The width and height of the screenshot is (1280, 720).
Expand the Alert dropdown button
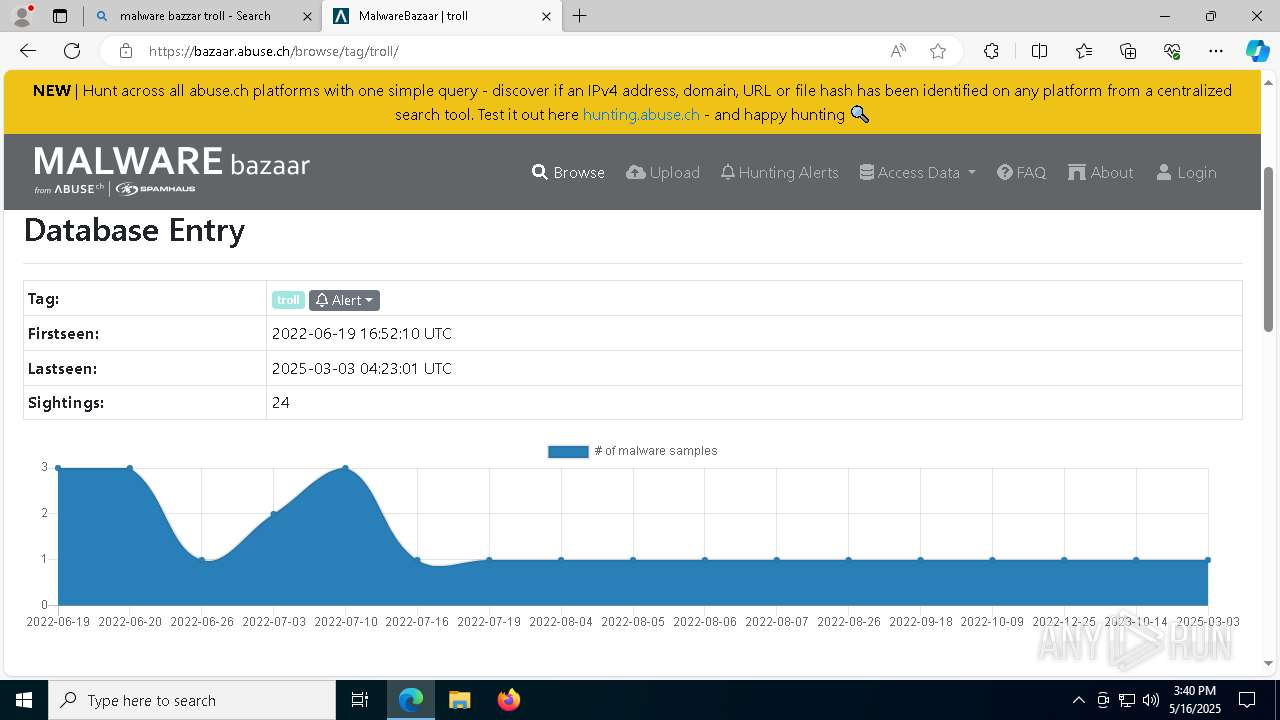coord(344,300)
